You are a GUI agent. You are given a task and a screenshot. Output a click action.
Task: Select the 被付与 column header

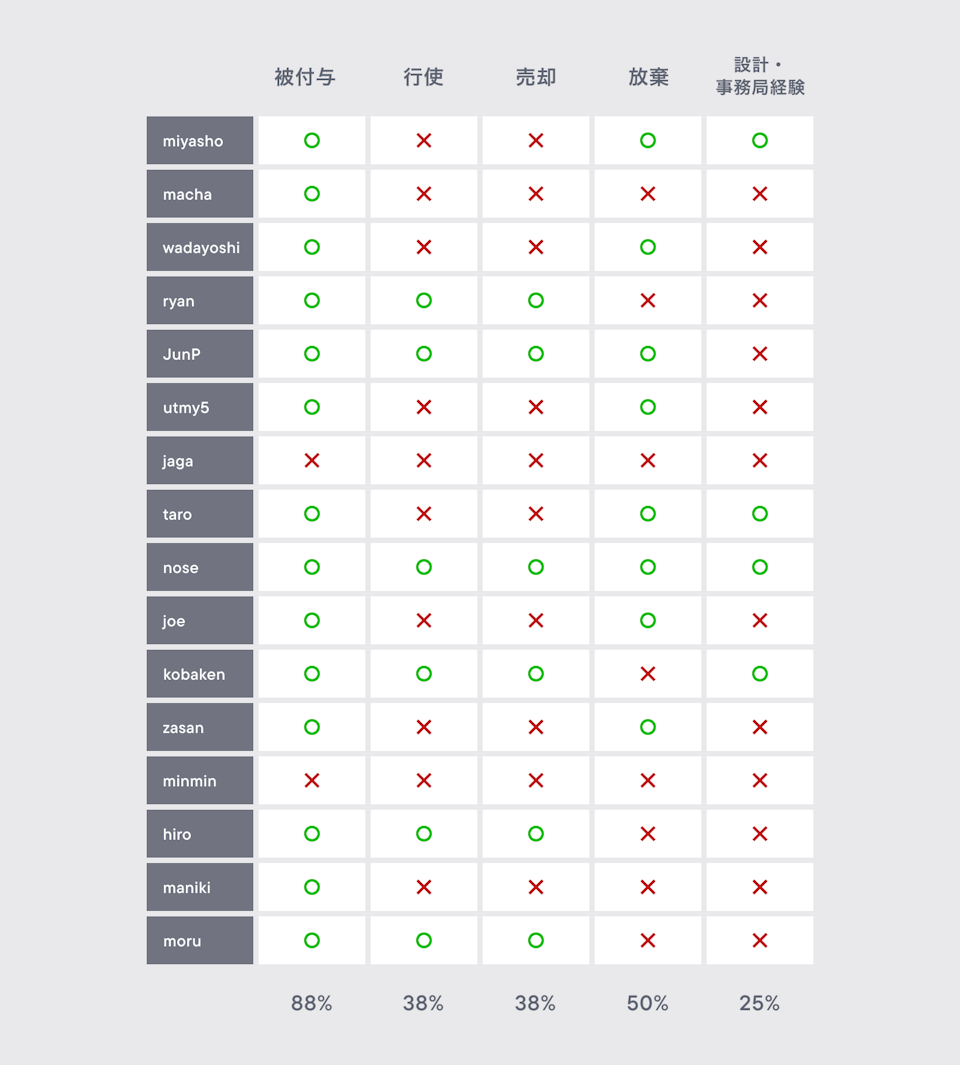click(x=305, y=78)
